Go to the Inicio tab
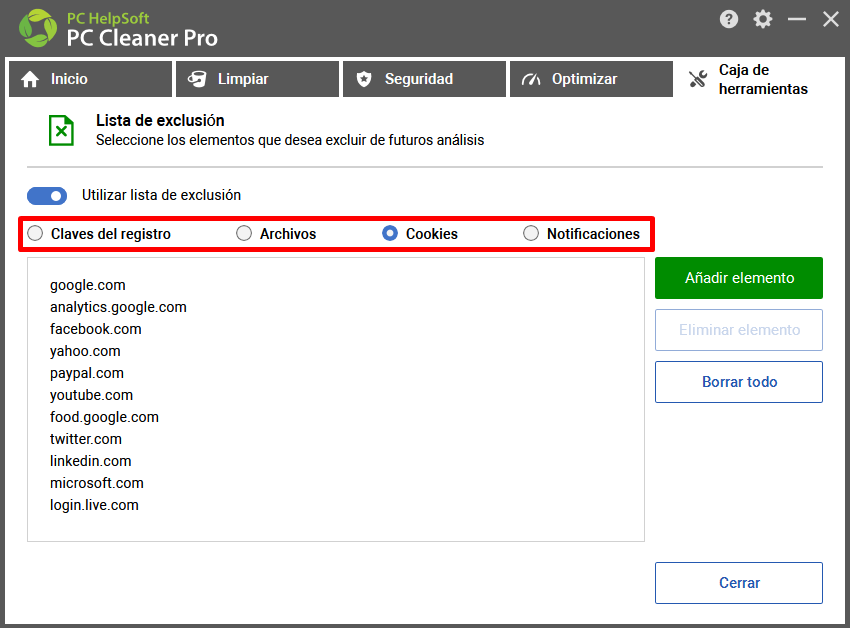The height and width of the screenshot is (628, 850). click(x=91, y=79)
